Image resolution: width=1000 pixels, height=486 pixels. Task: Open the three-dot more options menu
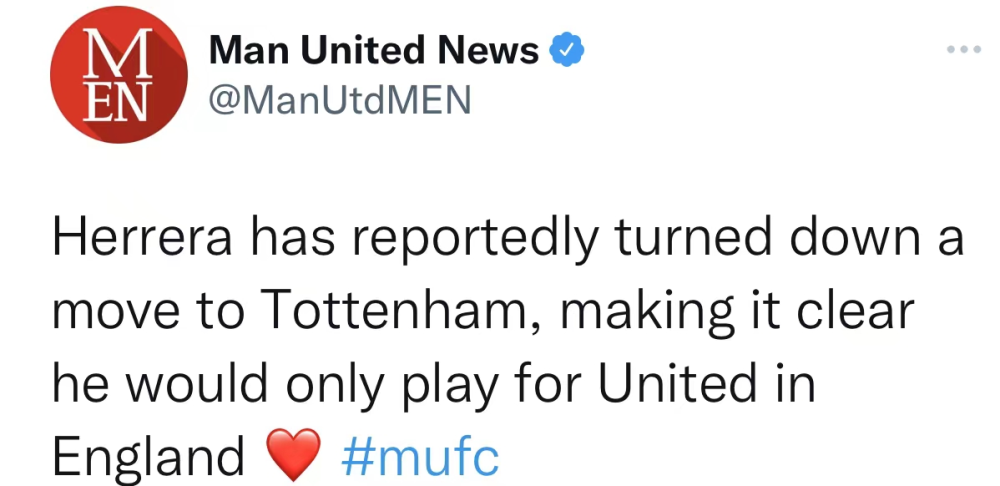964,49
